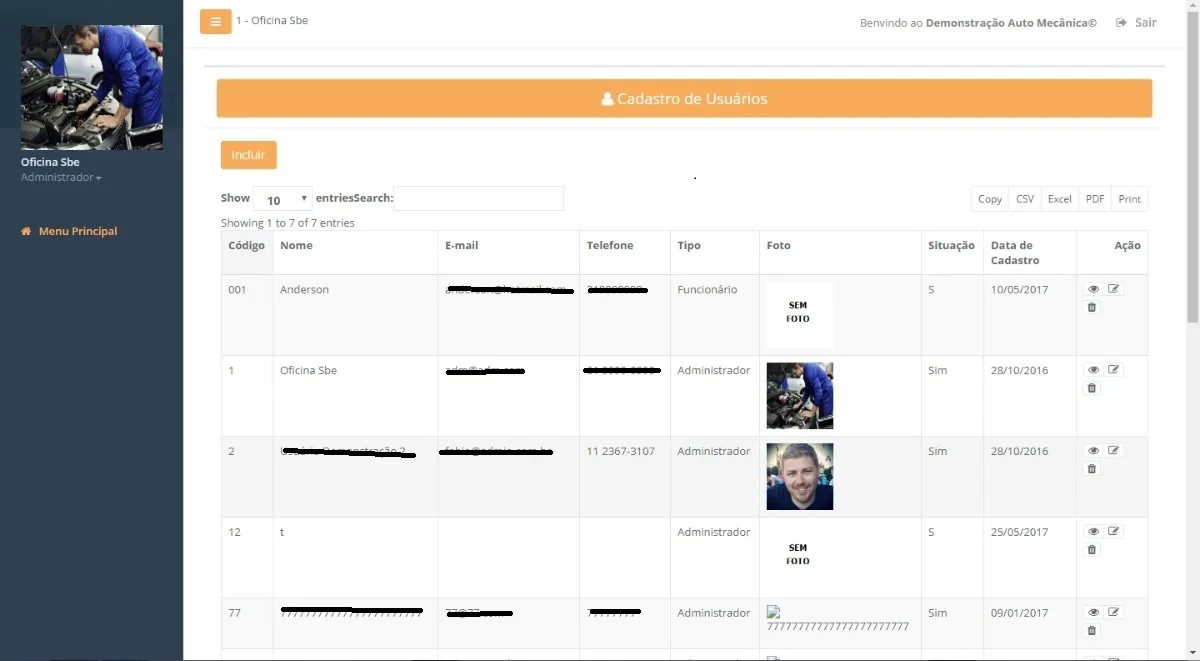This screenshot has height=661, width=1200.
Task: Click the phone '11 2367-3107'
Action: click(620, 452)
